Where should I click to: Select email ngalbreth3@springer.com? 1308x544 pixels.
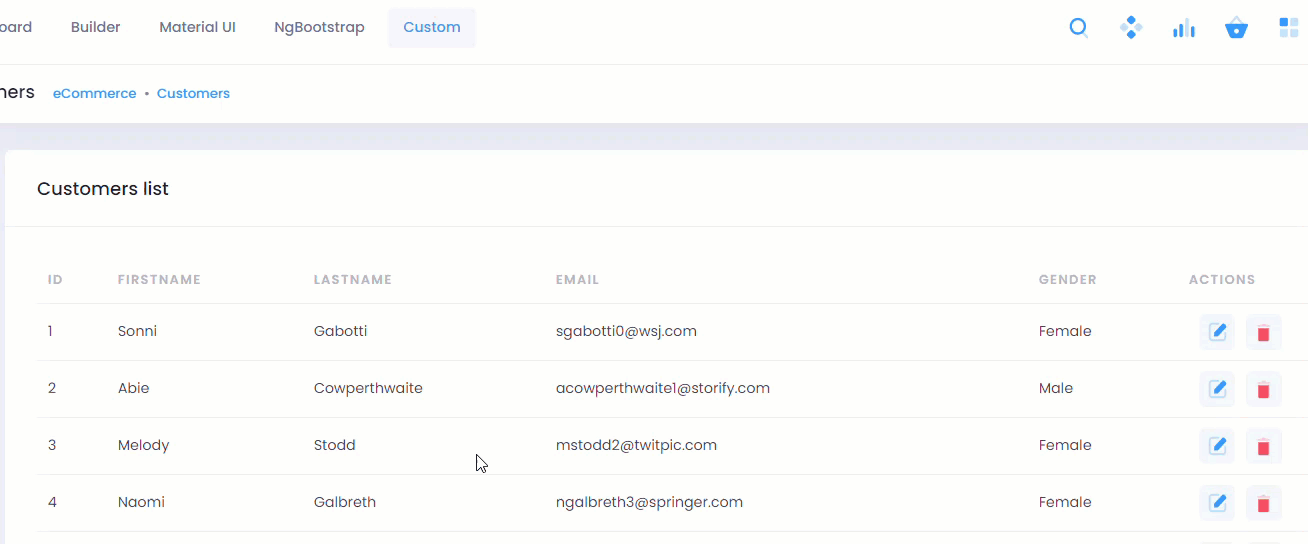(649, 502)
